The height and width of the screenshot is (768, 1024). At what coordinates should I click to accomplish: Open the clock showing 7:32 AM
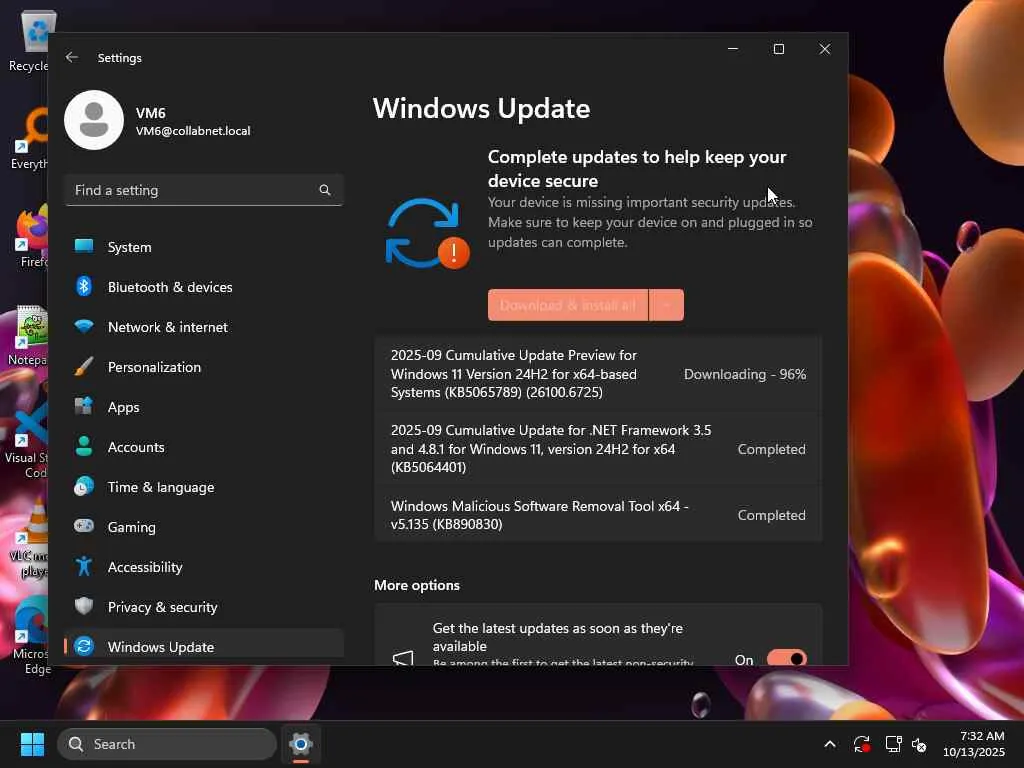point(974,744)
